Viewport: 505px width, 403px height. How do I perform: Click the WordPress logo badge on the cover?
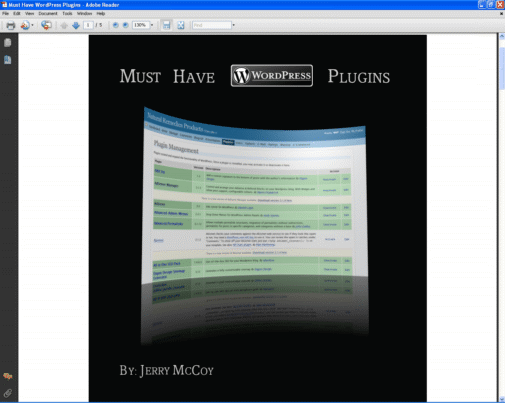272,76
